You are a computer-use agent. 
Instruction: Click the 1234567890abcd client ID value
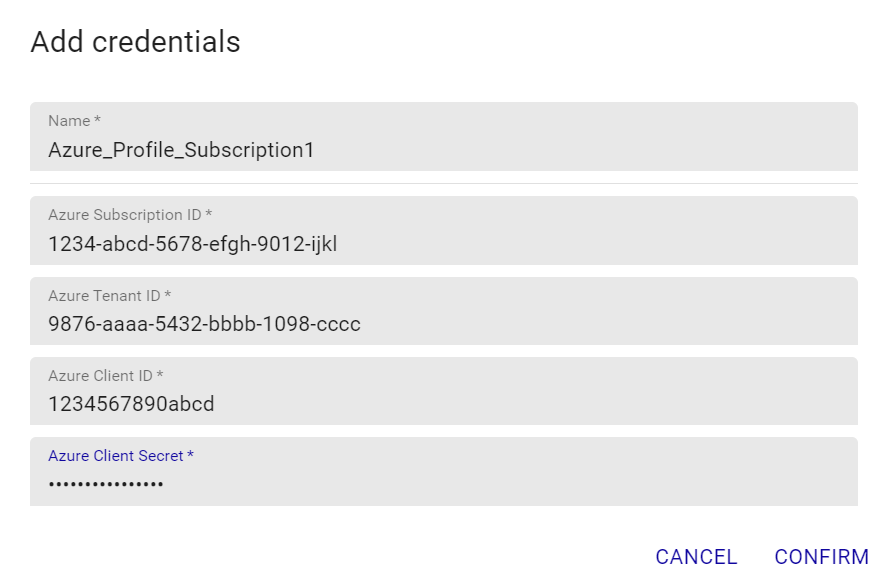pyautogui.click(x=131, y=404)
